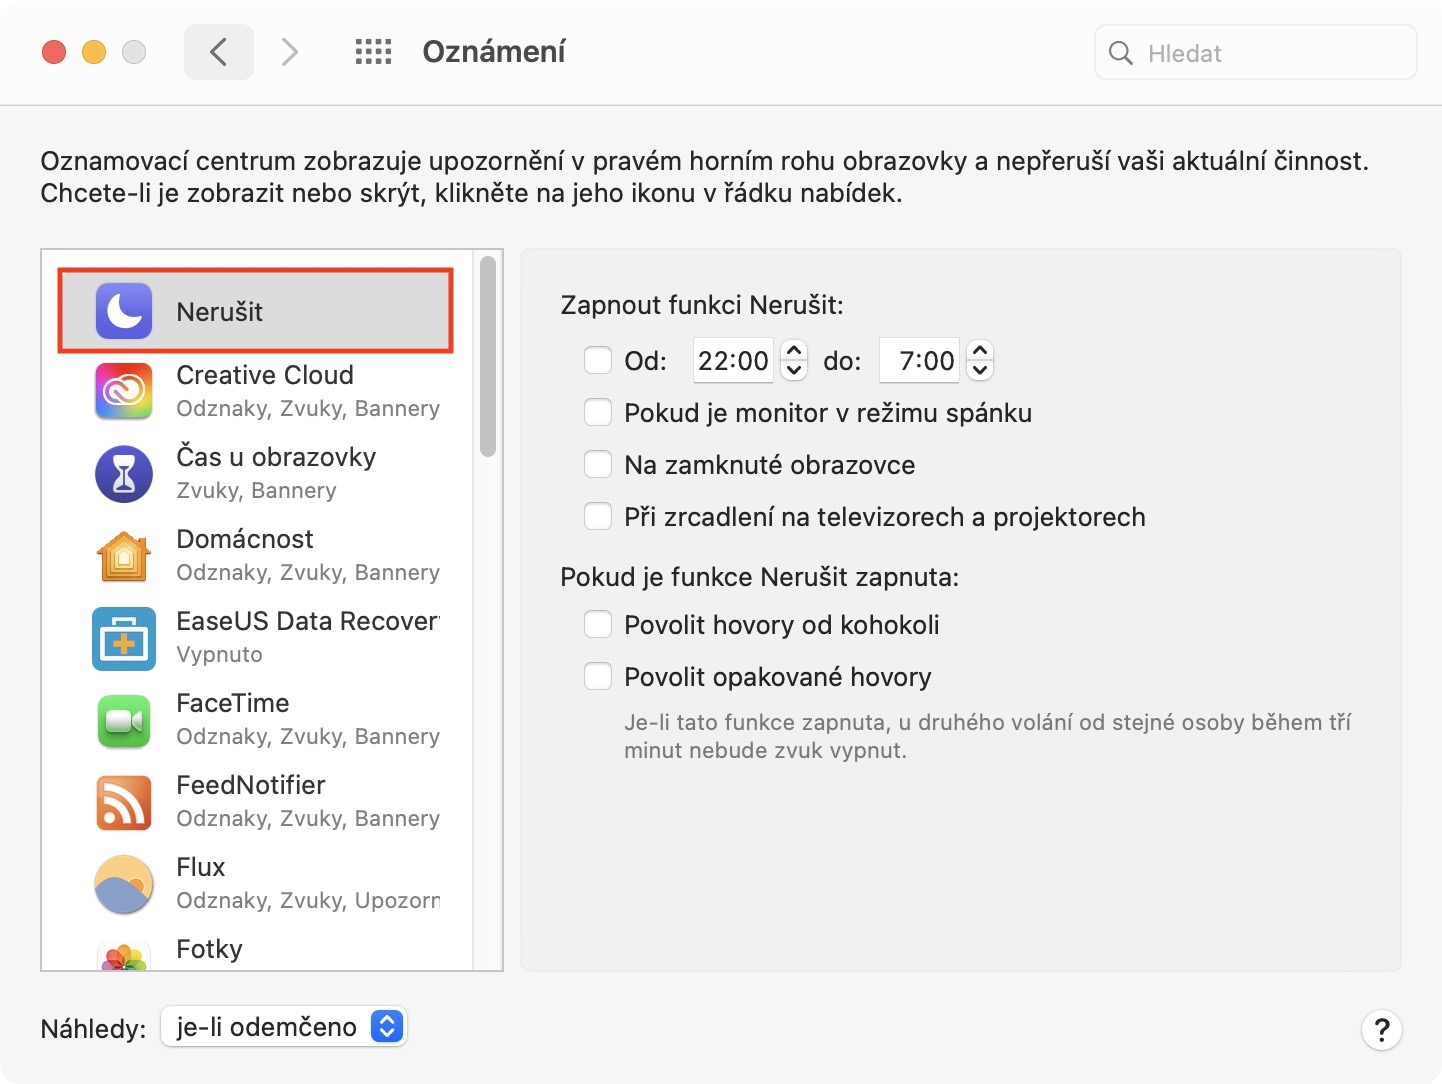Select the Čas u obrazovky hourglass icon
The width and height of the screenshot is (1442, 1084).
click(124, 474)
